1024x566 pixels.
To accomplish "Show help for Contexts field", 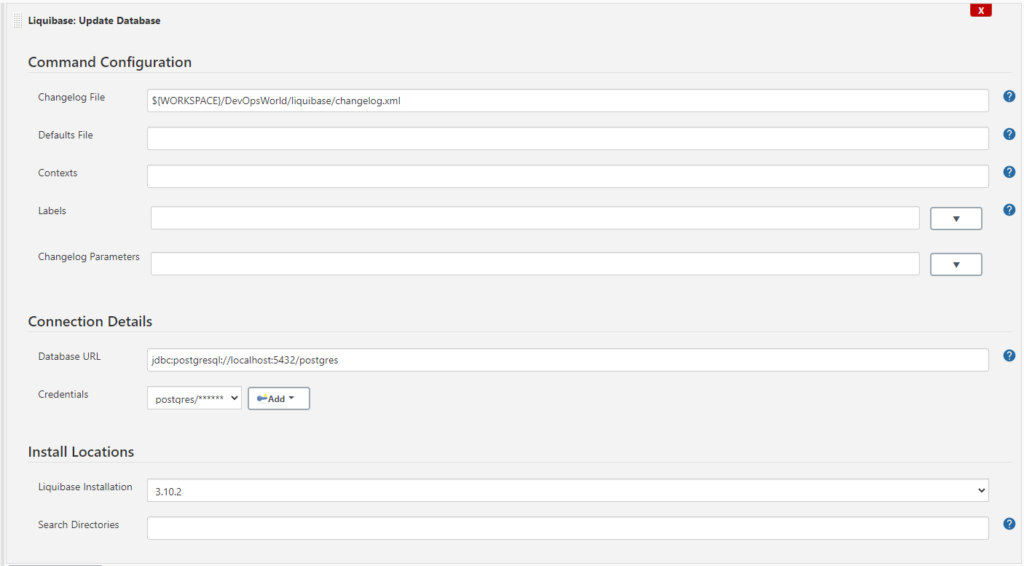I will pyautogui.click(x=1009, y=172).
